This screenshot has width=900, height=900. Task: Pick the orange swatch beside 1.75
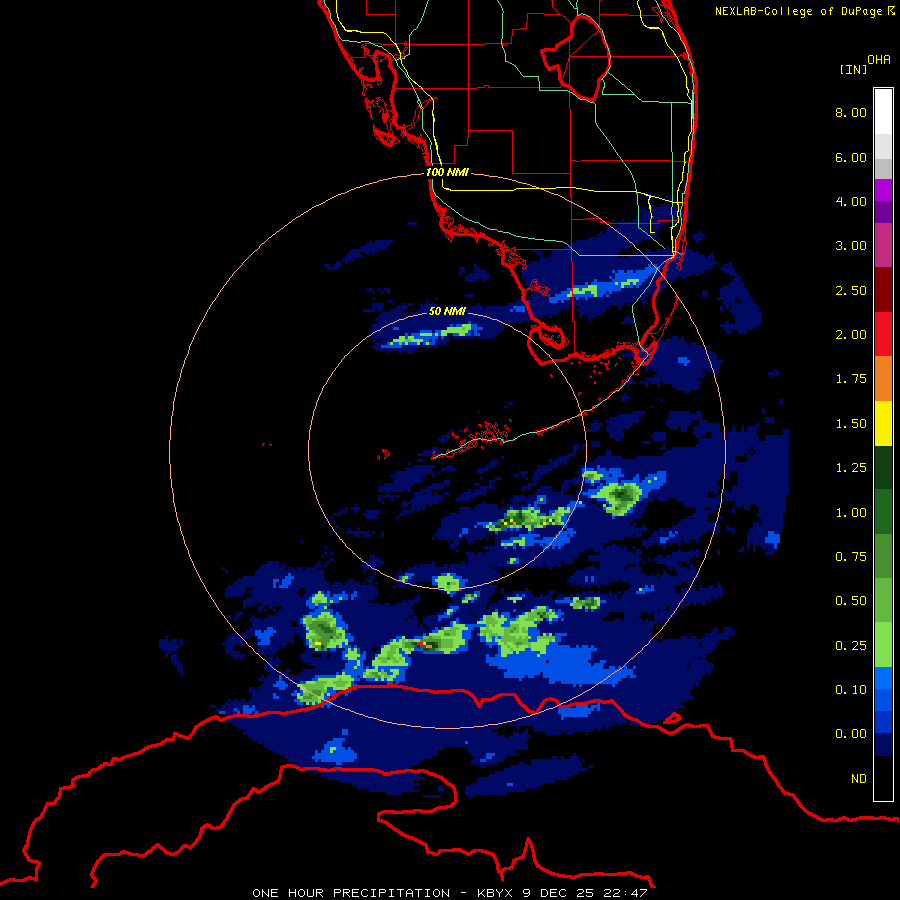(883, 379)
